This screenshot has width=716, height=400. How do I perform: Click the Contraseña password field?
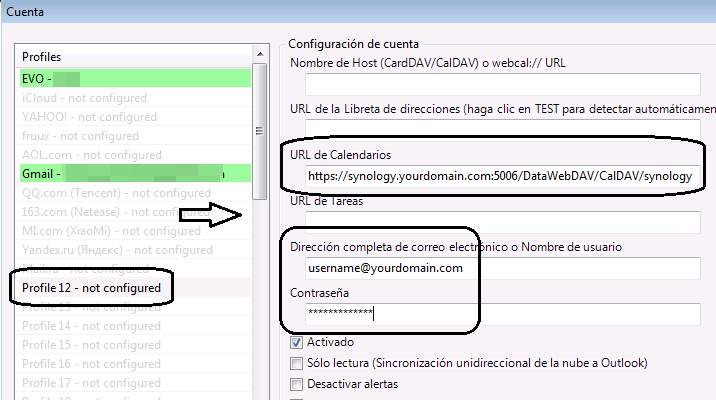(x=503, y=314)
